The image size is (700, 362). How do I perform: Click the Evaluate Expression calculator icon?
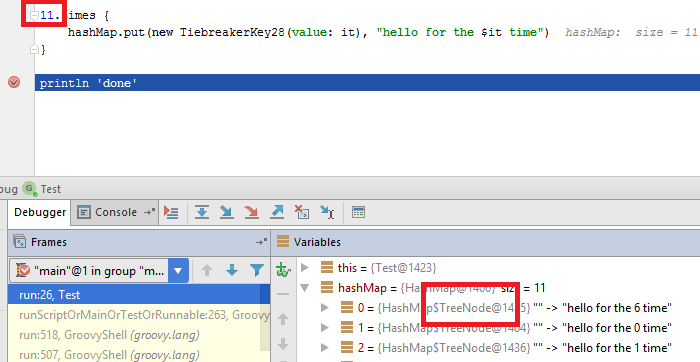click(358, 212)
